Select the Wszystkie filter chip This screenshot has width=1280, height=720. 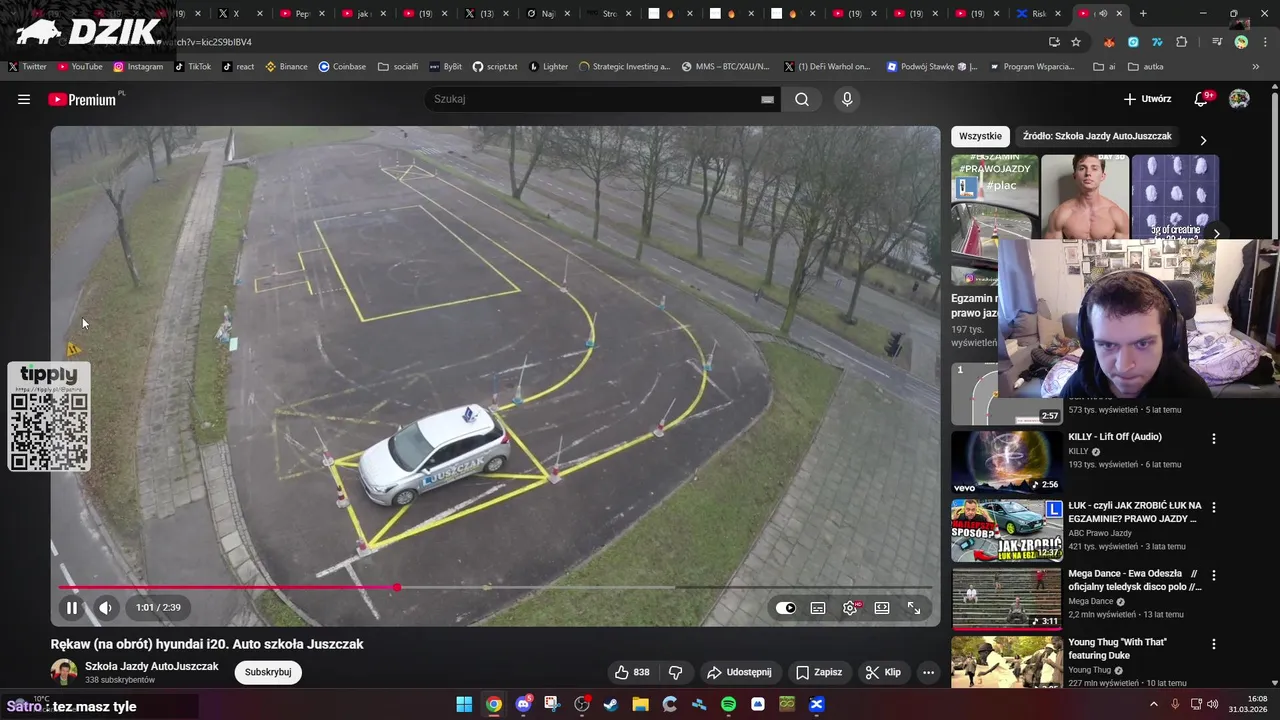pyautogui.click(x=980, y=136)
